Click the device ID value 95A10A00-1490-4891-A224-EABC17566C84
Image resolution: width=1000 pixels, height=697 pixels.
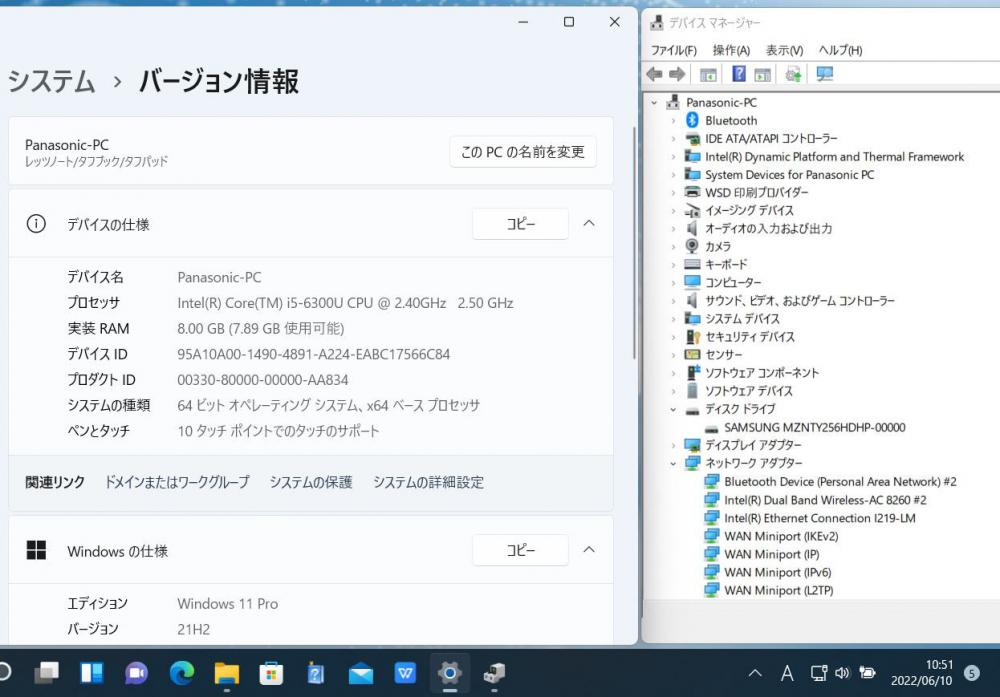[314, 354]
